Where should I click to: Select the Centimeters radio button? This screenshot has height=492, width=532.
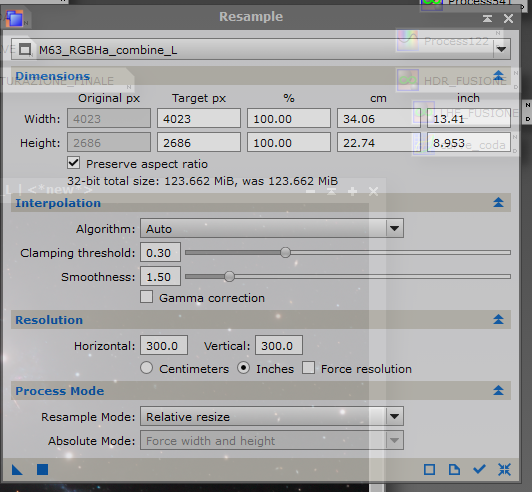tap(147, 368)
